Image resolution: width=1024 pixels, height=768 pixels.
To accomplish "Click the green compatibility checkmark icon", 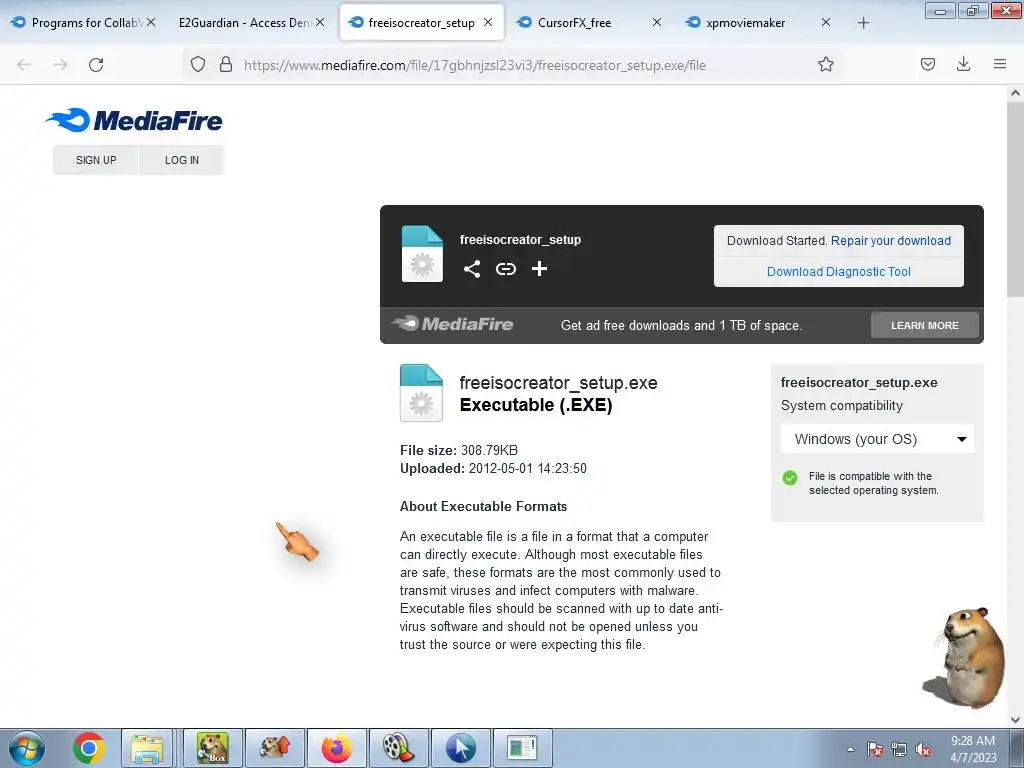I will tap(790, 477).
